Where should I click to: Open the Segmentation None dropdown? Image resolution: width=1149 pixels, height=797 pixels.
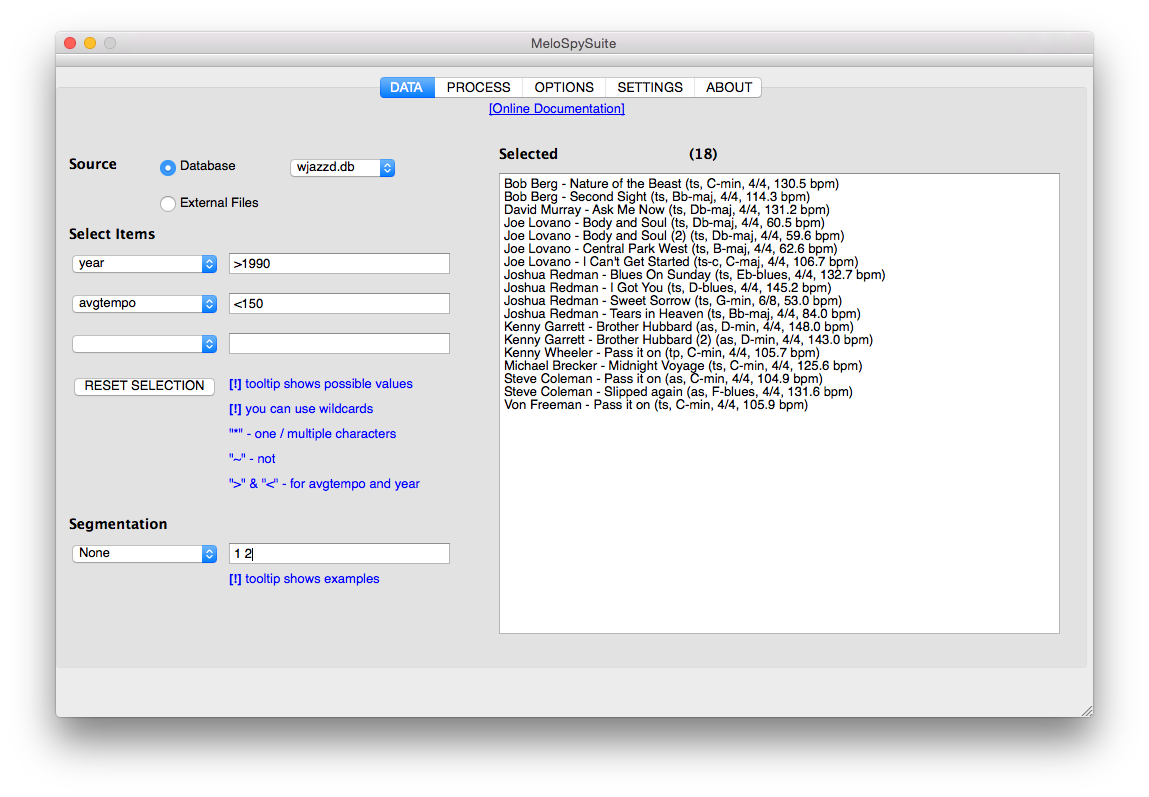click(144, 553)
